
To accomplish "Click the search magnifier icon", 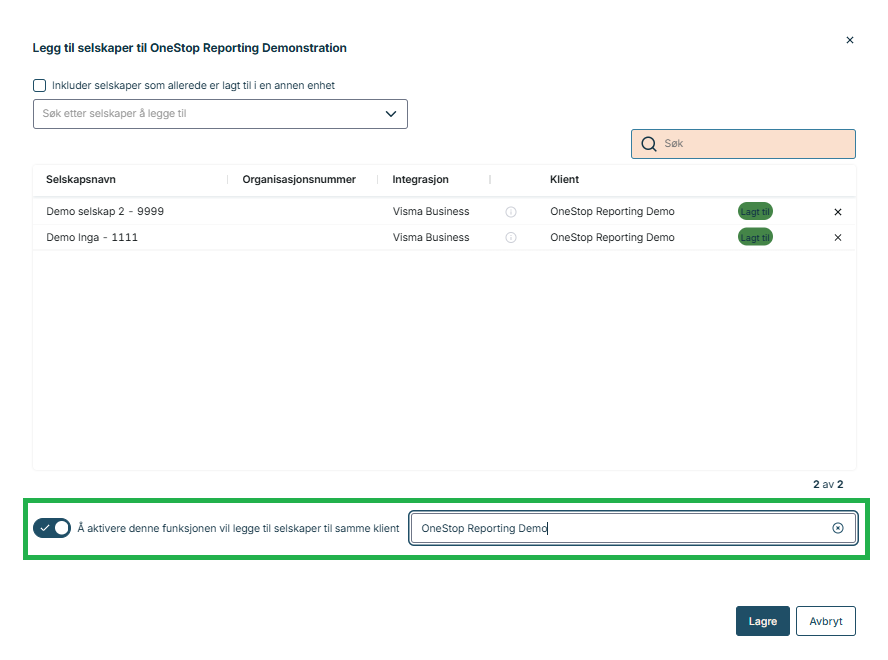I will pyautogui.click(x=648, y=143).
